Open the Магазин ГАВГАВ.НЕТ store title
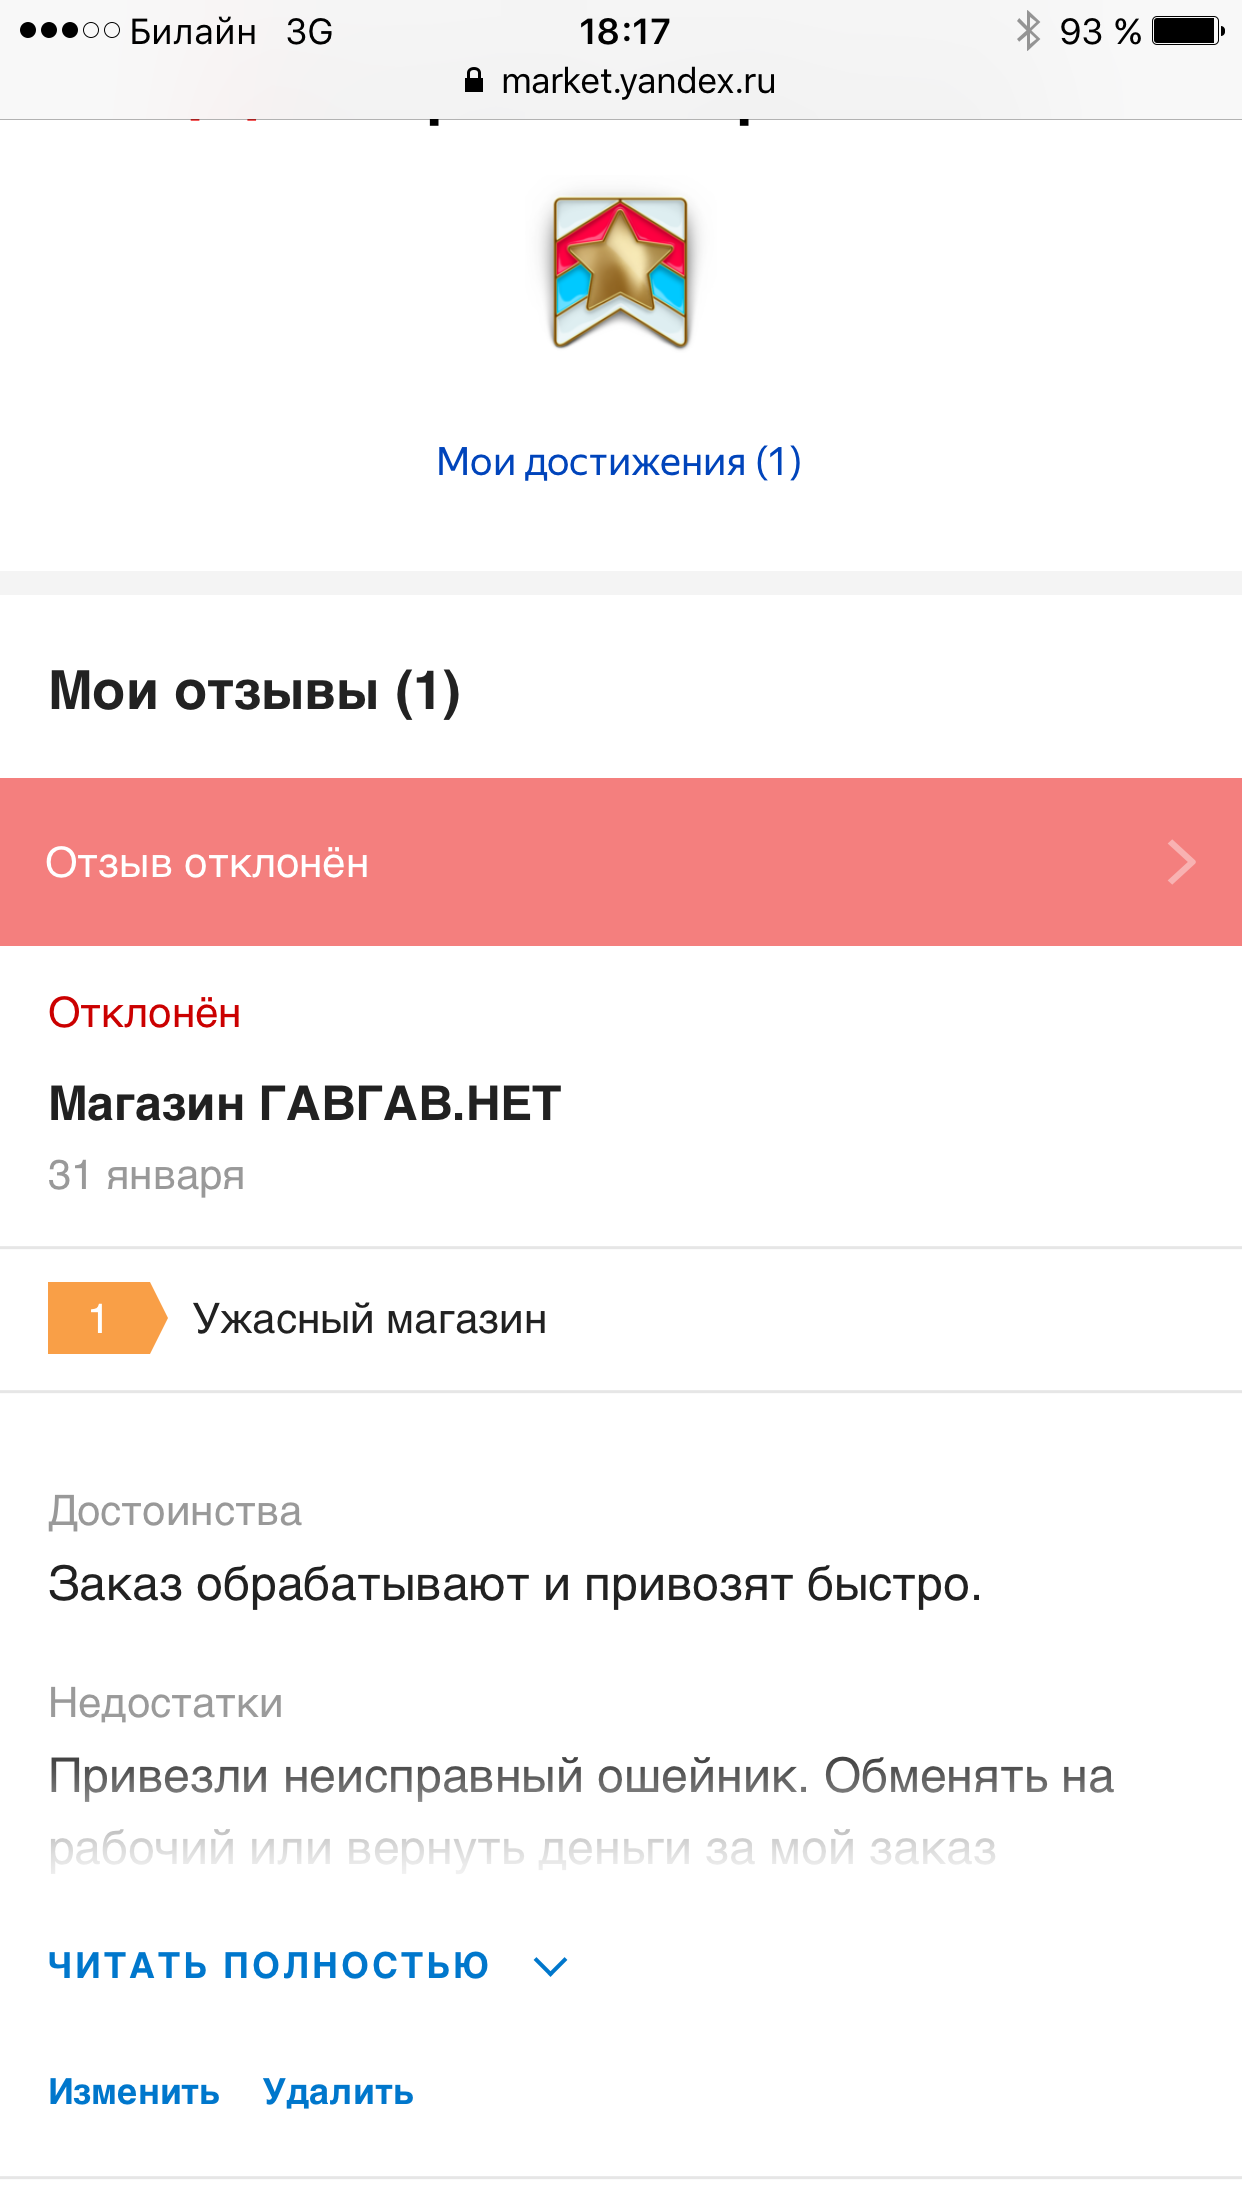This screenshot has width=1242, height=2208. point(305,1104)
